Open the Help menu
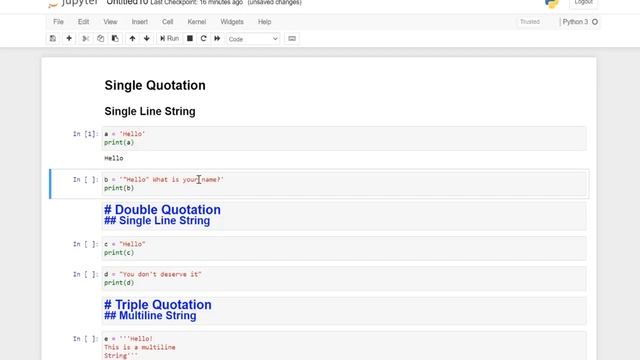Image resolution: width=640 pixels, height=360 pixels. tap(264, 22)
